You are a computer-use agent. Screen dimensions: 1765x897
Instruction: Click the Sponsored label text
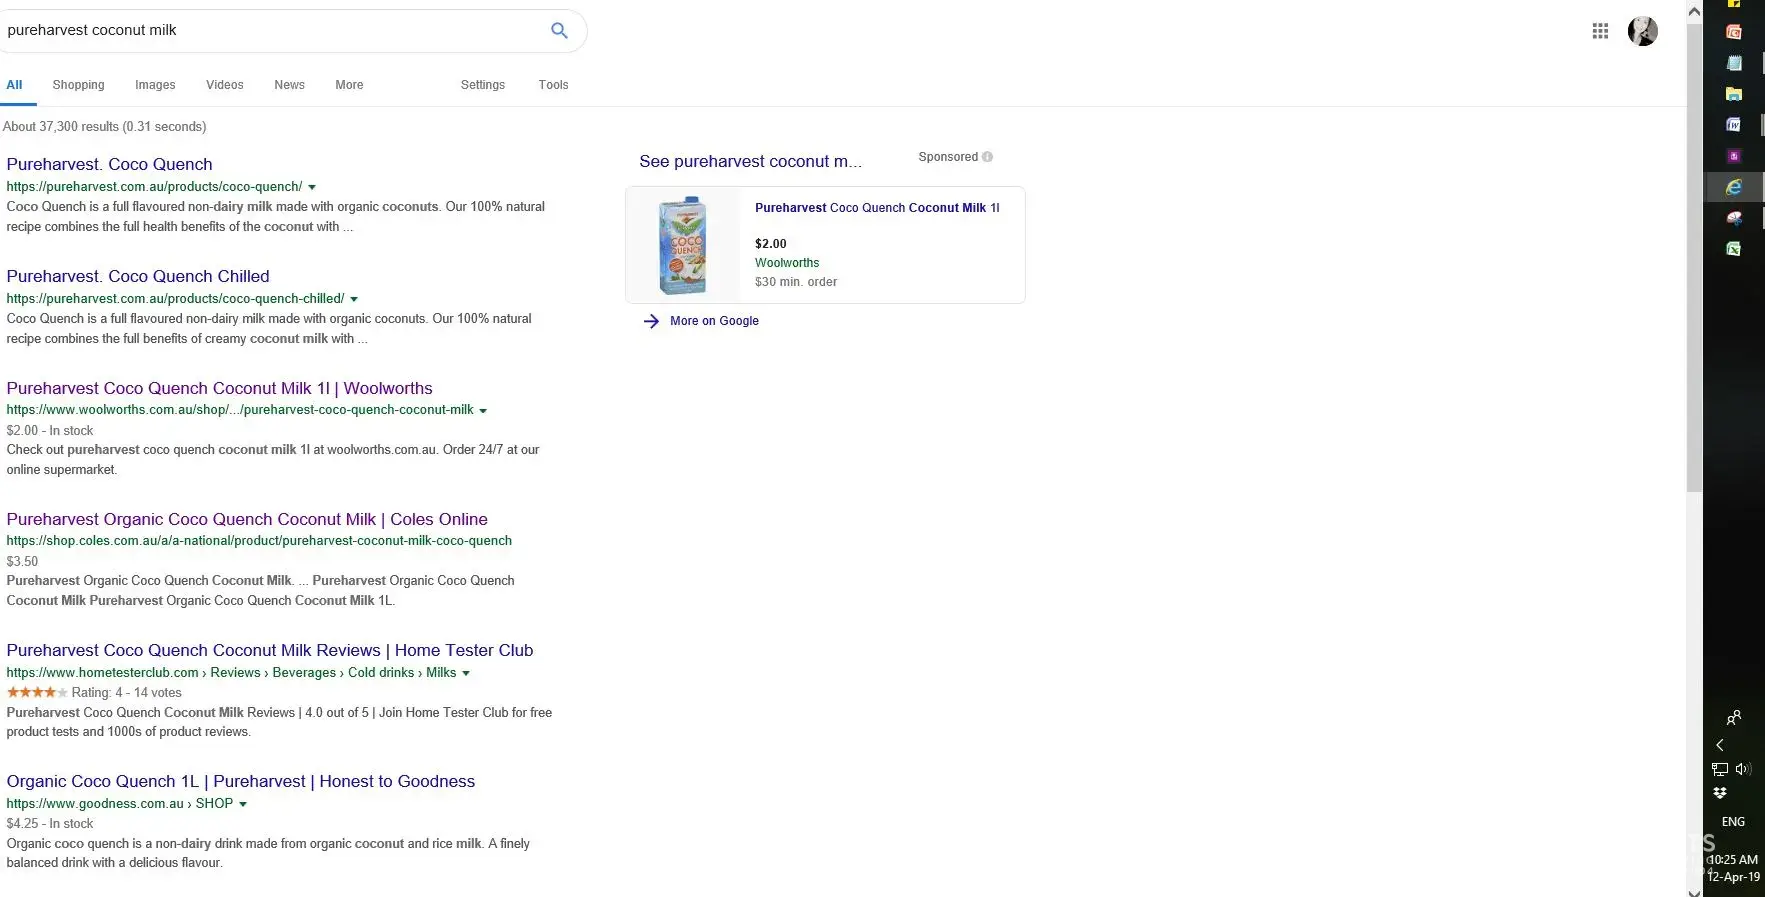coord(948,157)
